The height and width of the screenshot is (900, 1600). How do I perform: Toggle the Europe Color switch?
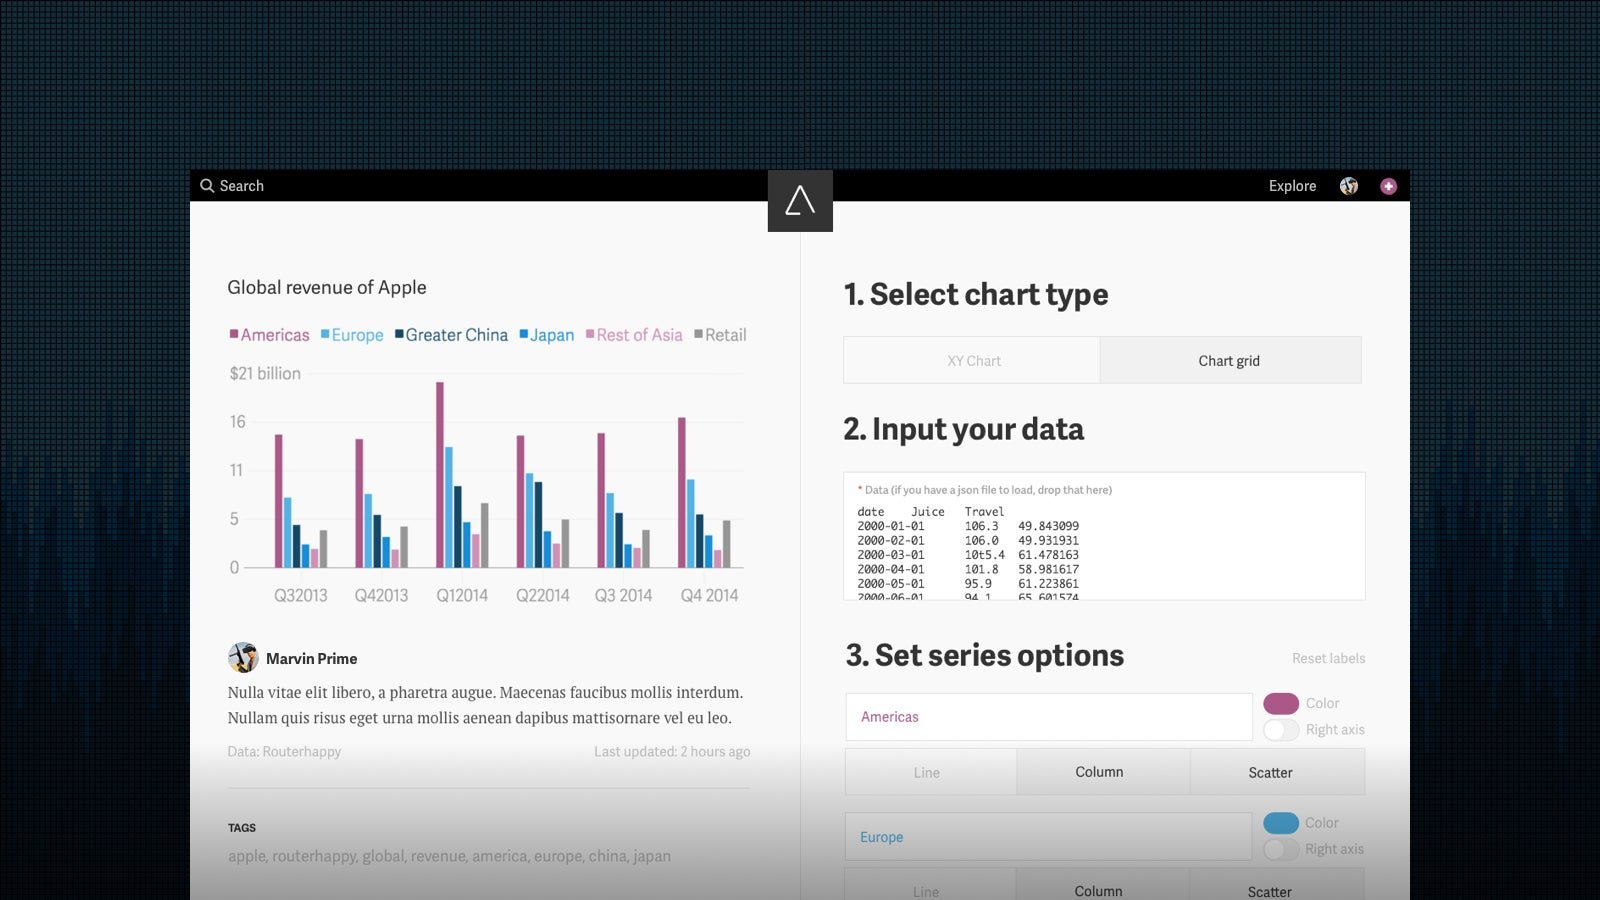coord(1281,823)
